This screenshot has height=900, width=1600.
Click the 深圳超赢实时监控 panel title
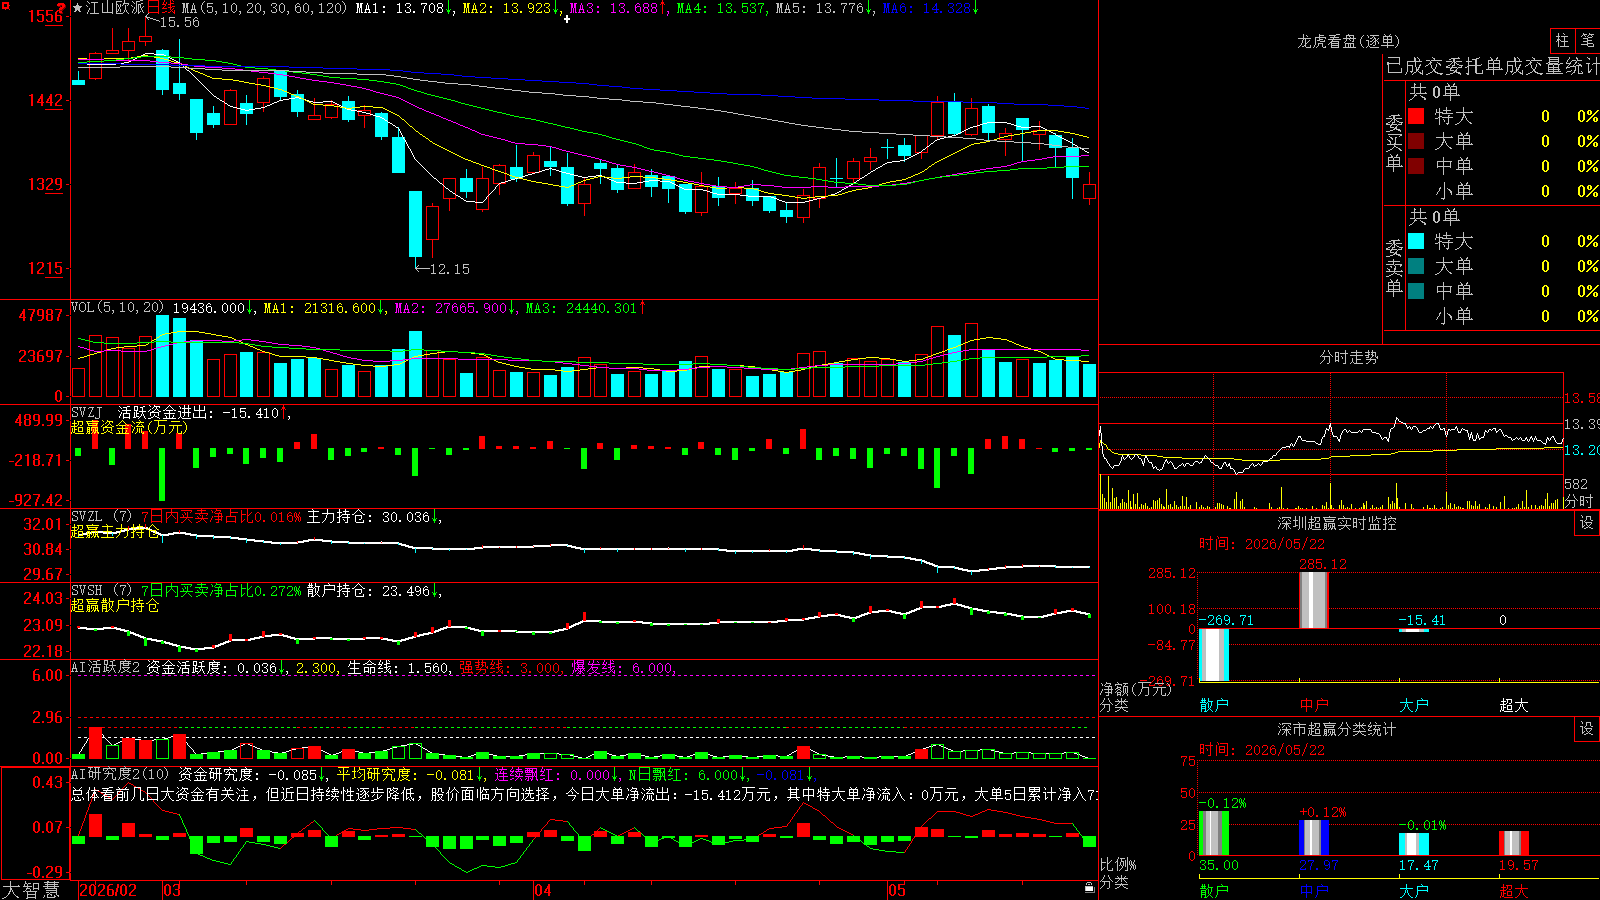(1336, 523)
